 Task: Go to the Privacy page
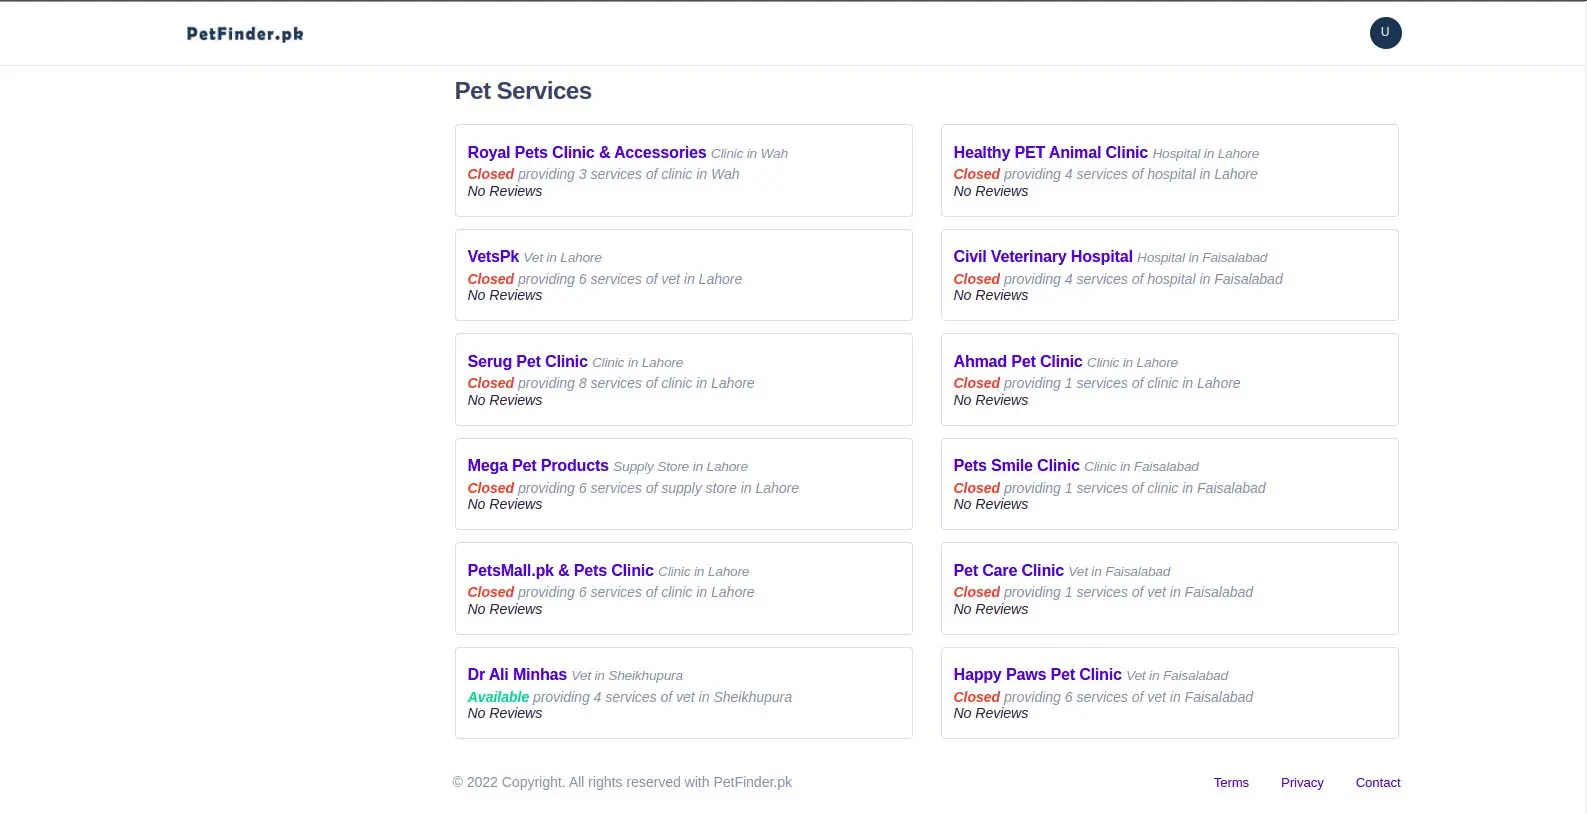(x=1301, y=783)
